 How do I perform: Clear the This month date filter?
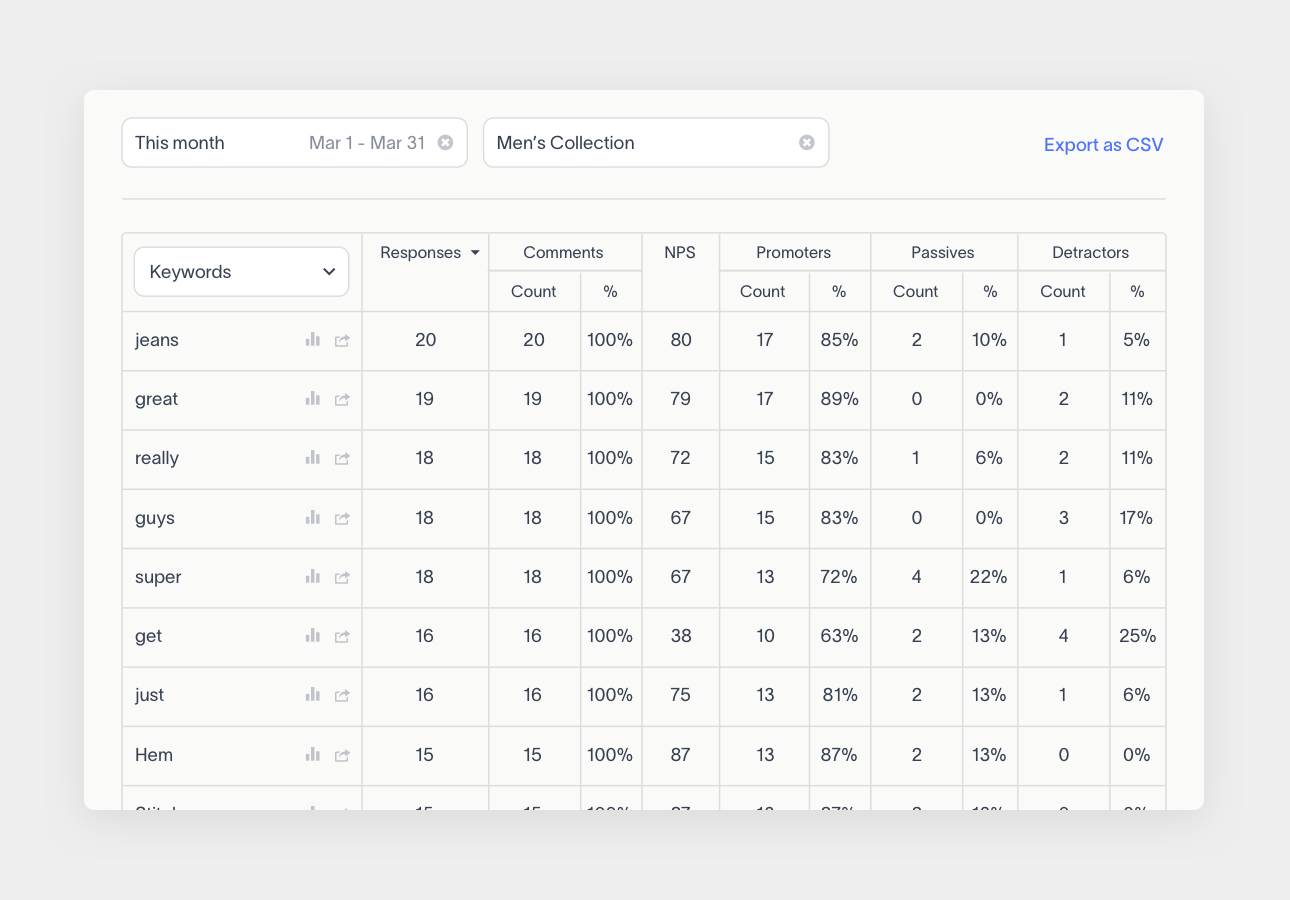[446, 143]
